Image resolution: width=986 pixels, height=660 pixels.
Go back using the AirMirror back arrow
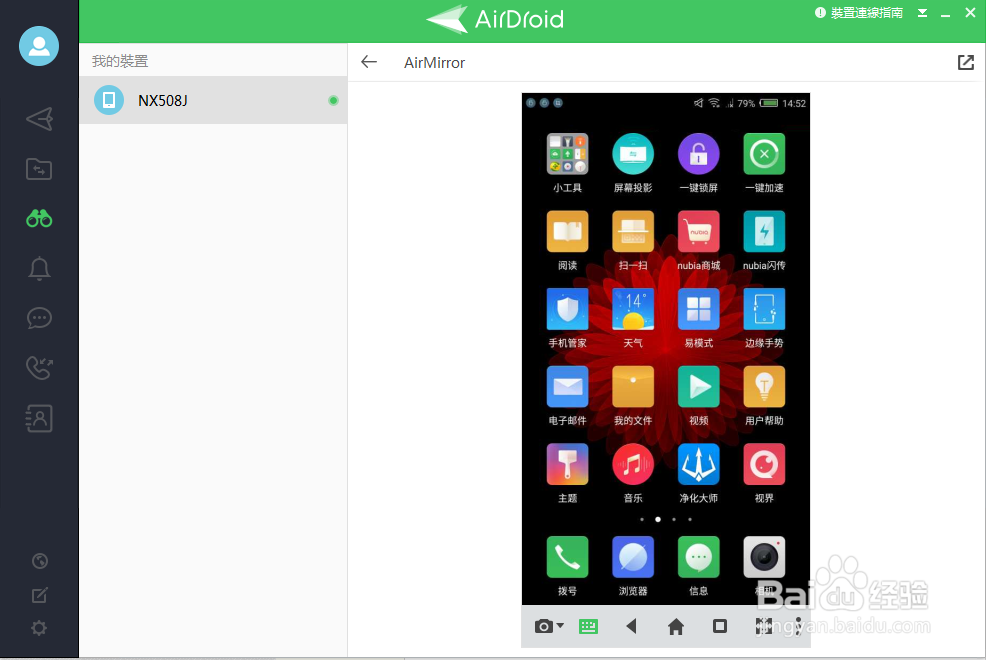[x=369, y=62]
